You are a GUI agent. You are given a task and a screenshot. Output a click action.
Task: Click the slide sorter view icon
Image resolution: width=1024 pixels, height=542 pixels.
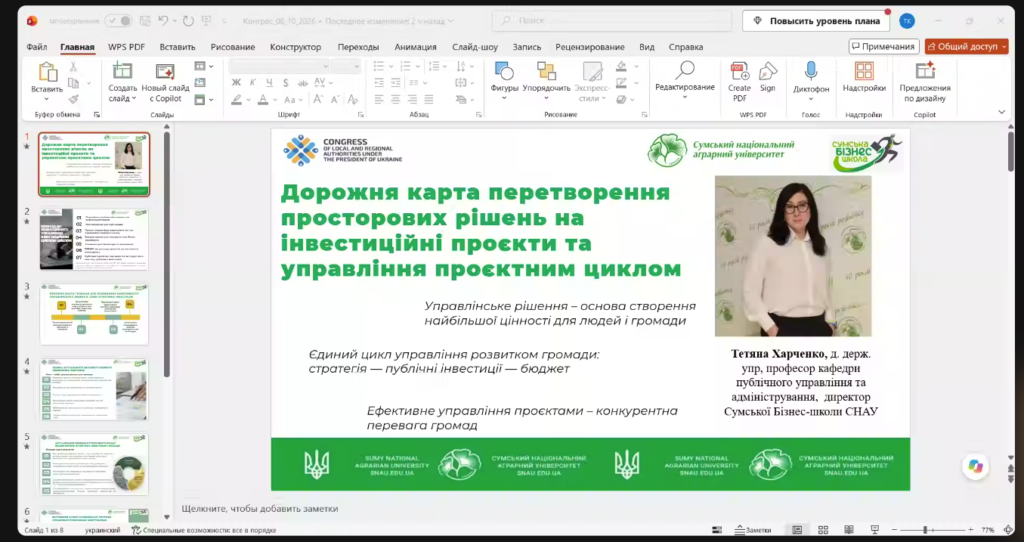click(x=823, y=530)
